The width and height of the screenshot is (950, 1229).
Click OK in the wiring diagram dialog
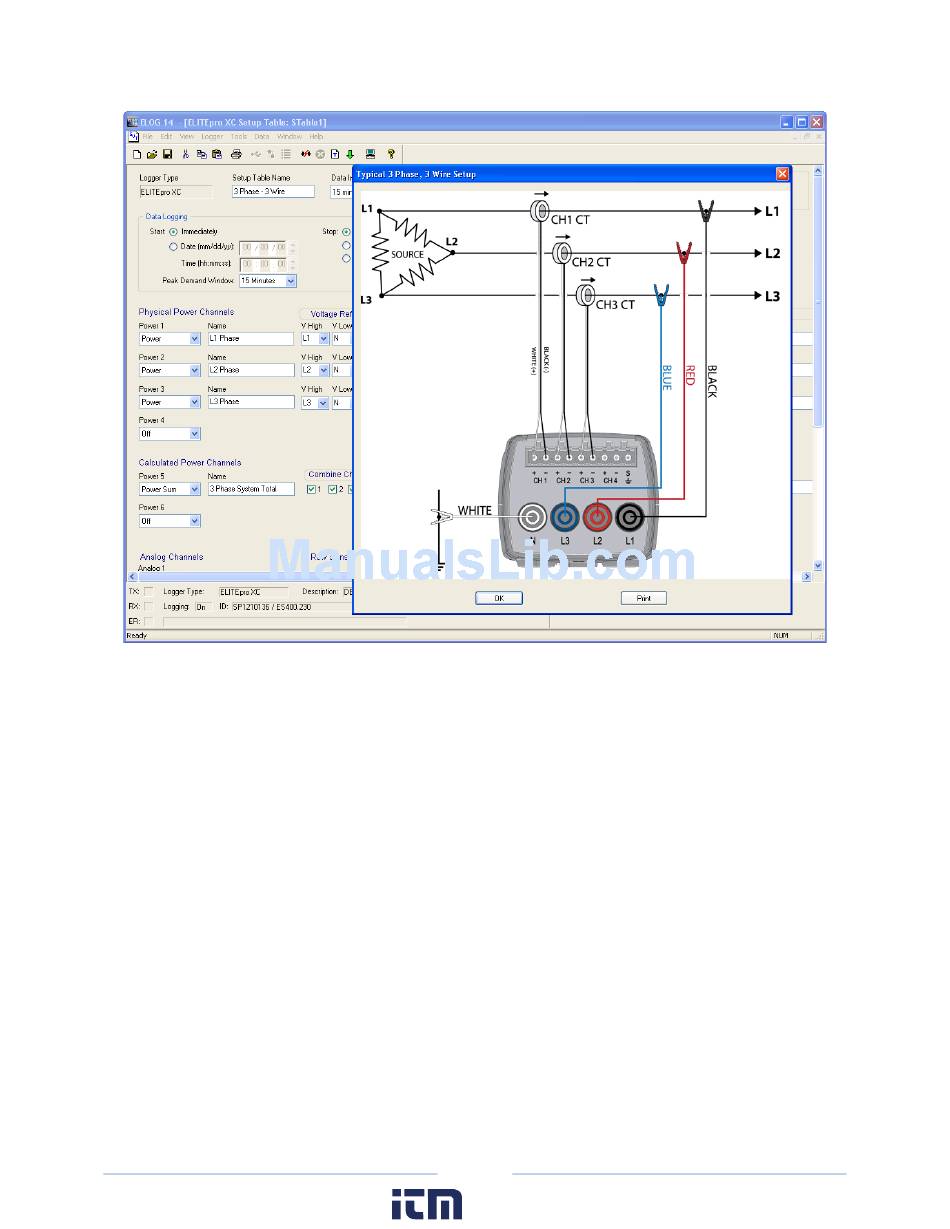498,598
